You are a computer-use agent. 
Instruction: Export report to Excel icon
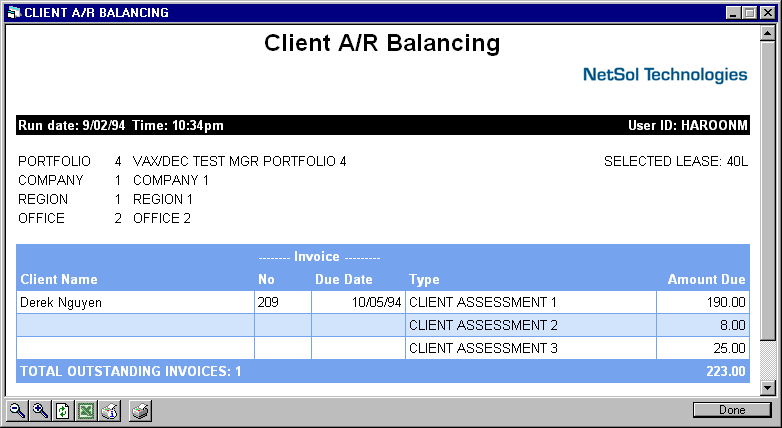click(86, 411)
